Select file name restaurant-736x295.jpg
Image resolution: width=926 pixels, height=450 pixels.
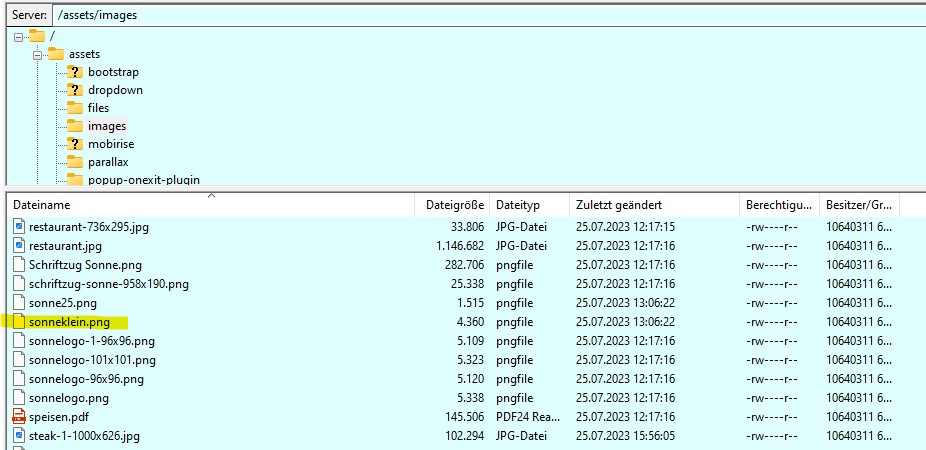click(x=89, y=227)
